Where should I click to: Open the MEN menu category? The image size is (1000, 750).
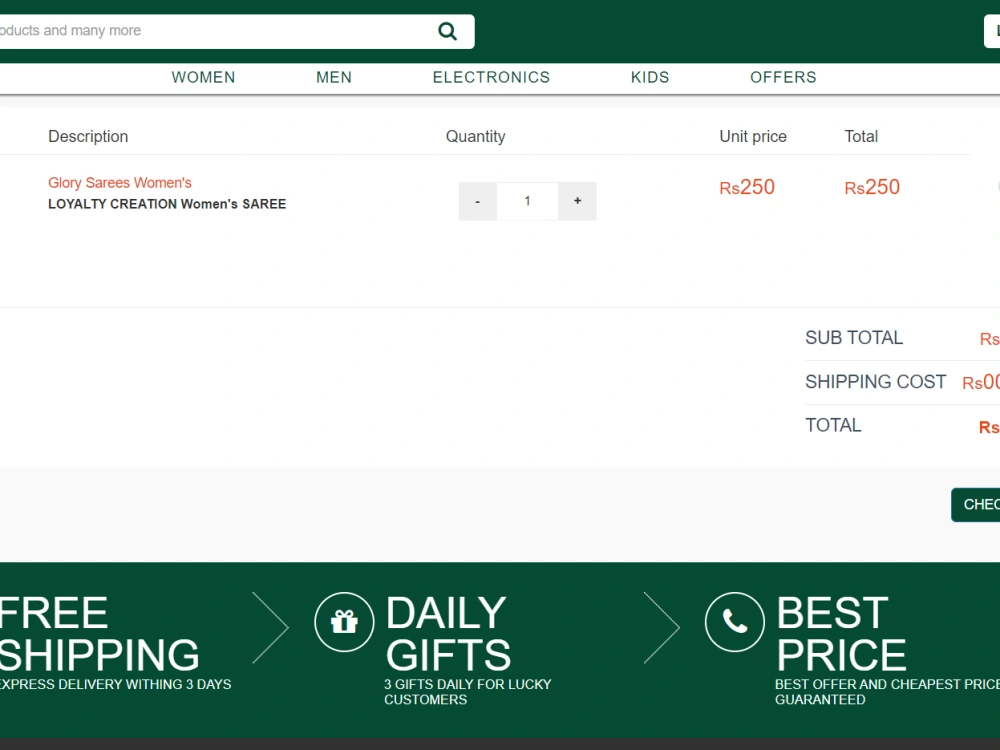(x=334, y=77)
